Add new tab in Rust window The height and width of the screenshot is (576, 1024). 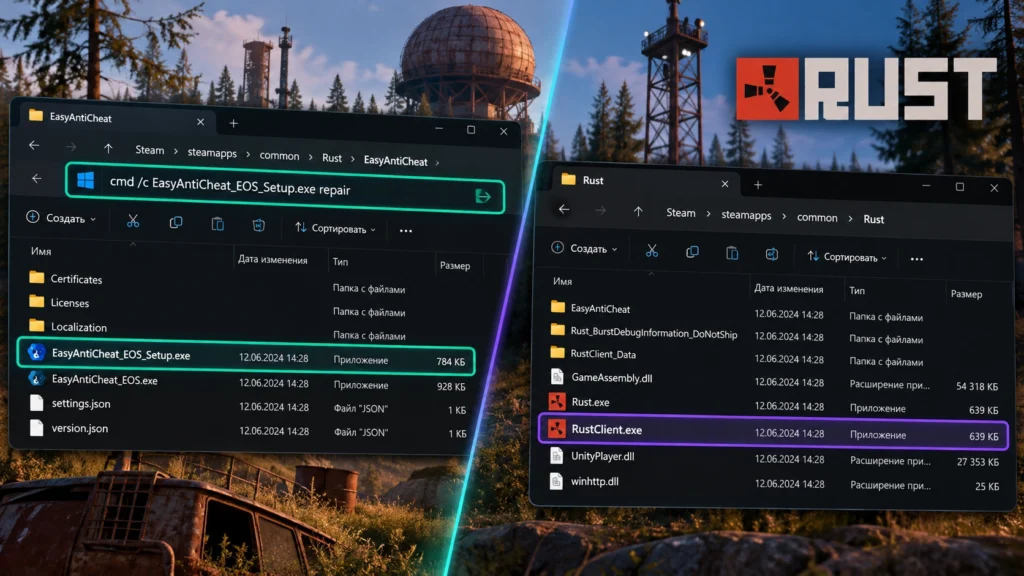tap(758, 185)
